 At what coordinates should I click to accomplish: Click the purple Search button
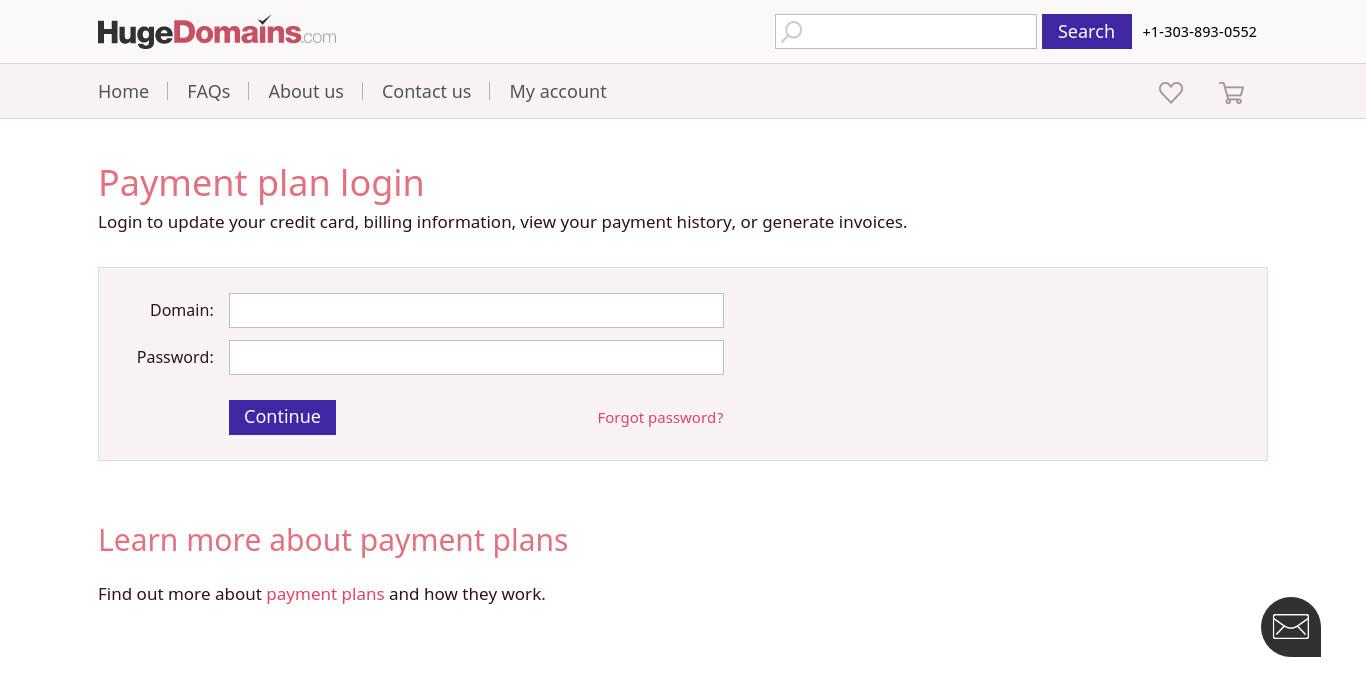(1087, 31)
